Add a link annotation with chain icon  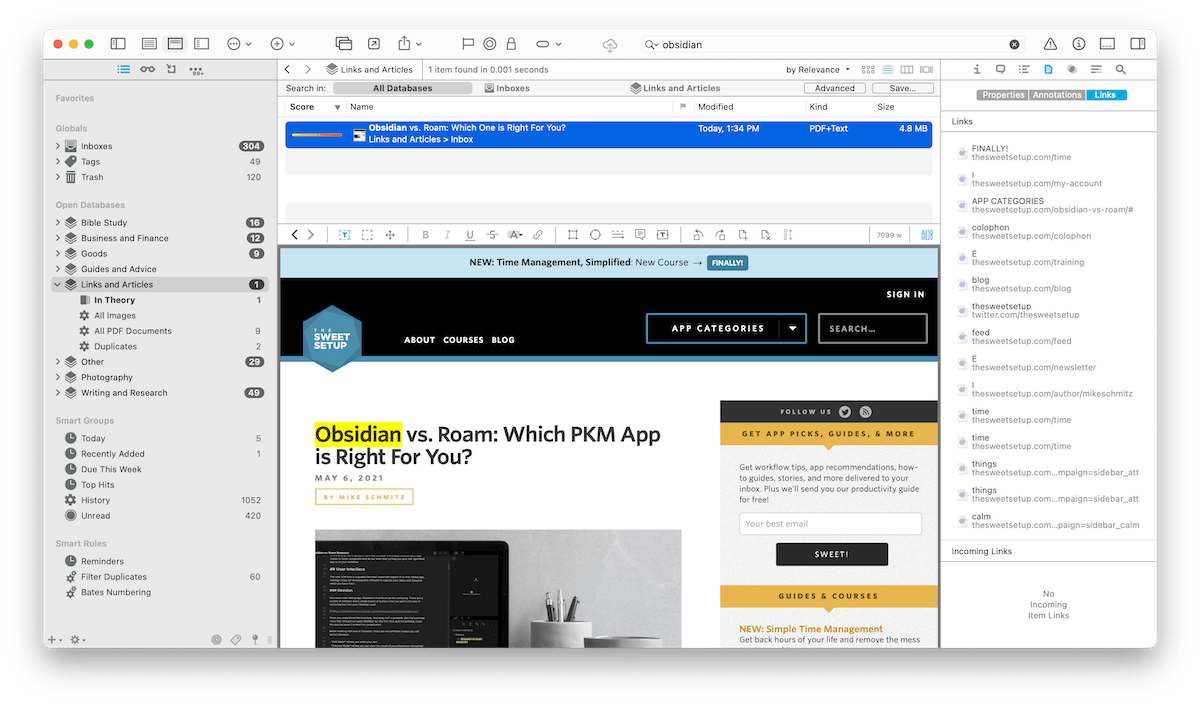click(538, 235)
